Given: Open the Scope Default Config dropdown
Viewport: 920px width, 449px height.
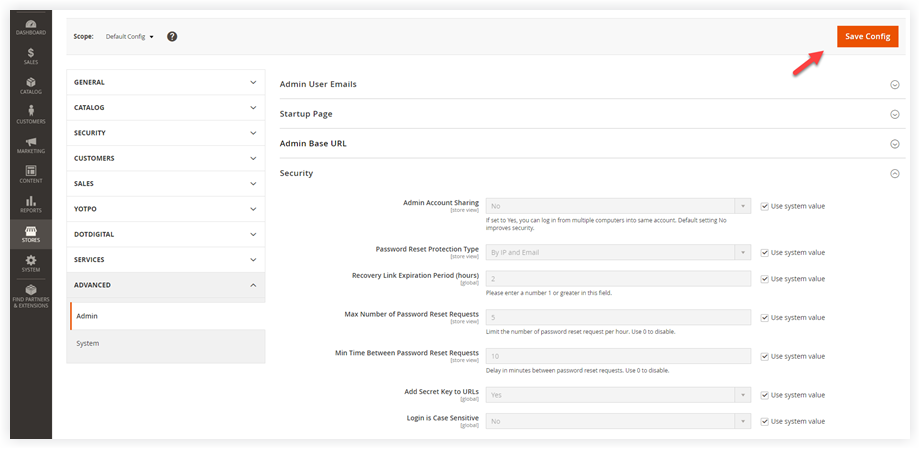Looking at the screenshot, I should [x=130, y=36].
